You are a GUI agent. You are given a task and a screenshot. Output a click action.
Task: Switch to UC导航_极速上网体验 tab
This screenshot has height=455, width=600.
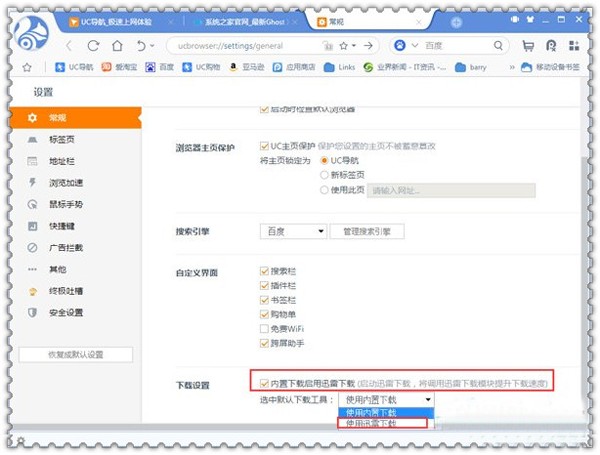[117, 22]
